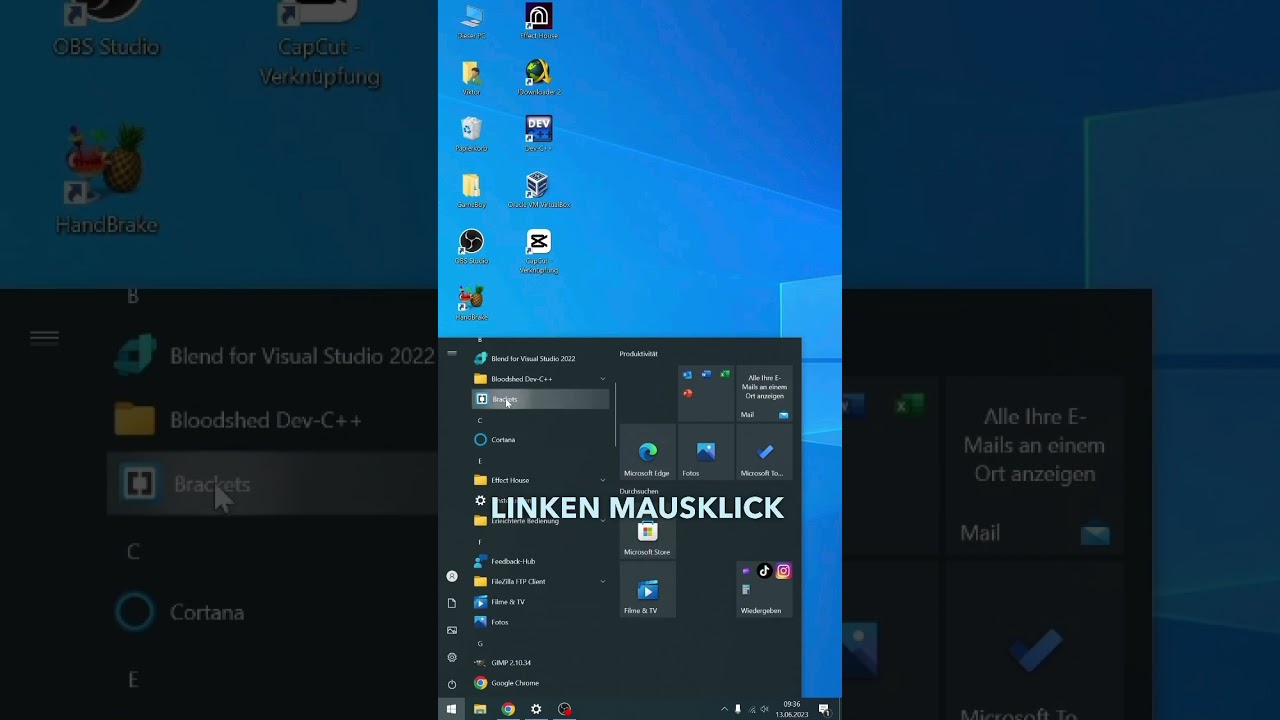Open Cortana from the app list
This screenshot has height=720, width=1280.
pyautogui.click(x=540, y=439)
